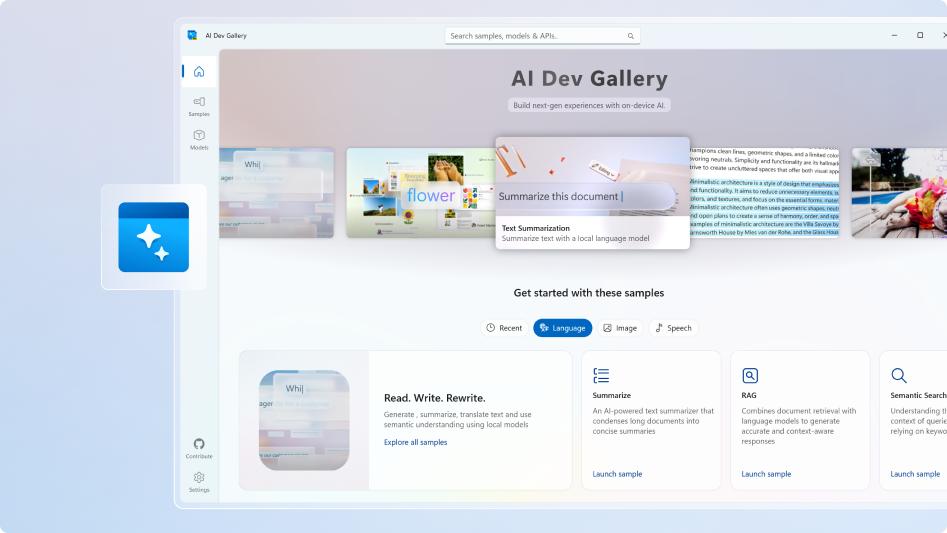Image resolution: width=947 pixels, height=533 pixels.
Task: Launch sample under the Summarize card
Action: tap(617, 474)
